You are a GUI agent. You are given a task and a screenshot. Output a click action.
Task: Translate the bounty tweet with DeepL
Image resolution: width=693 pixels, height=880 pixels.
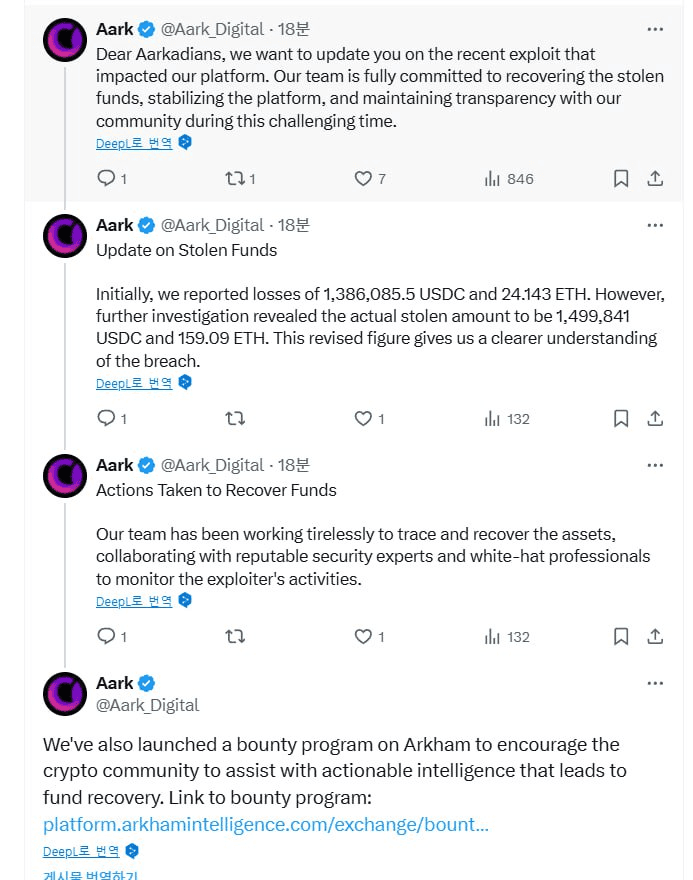point(81,851)
